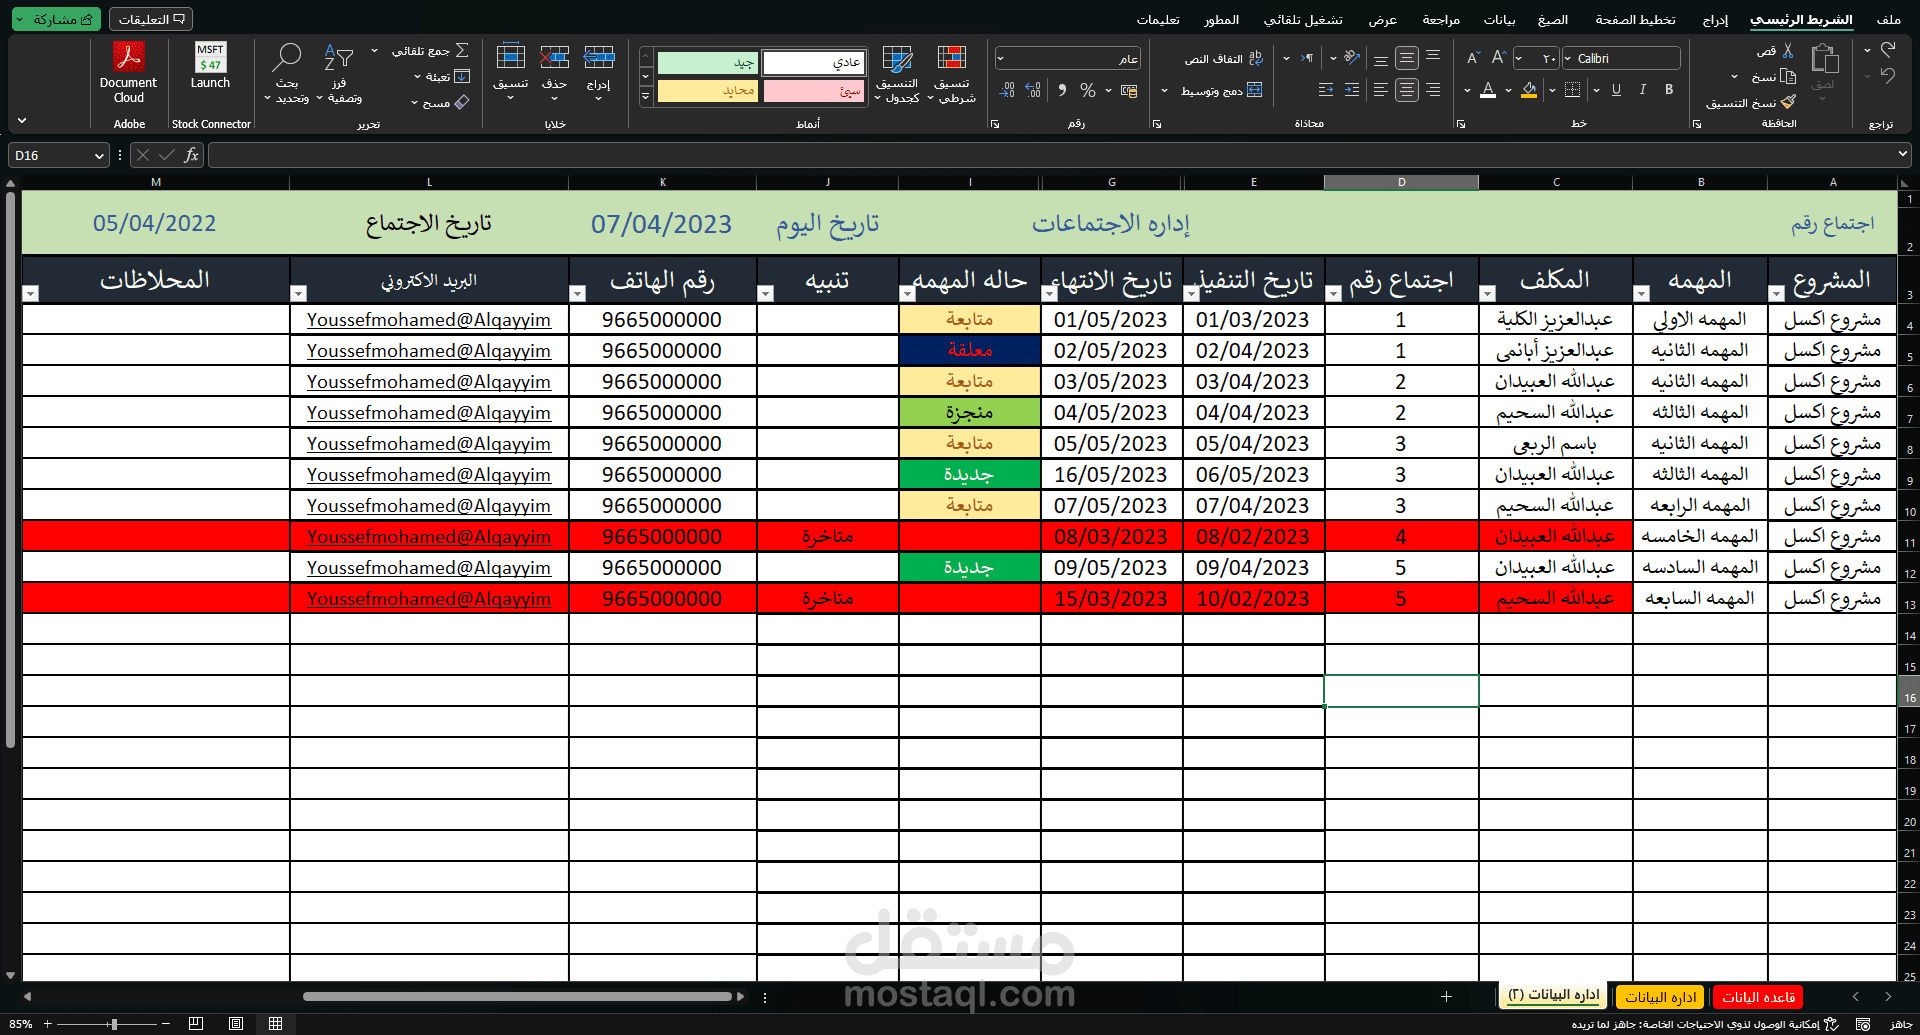The height and width of the screenshot is (1035, 1920).
Task: Click the Cut (قص) scissors icon
Action: [1788, 50]
